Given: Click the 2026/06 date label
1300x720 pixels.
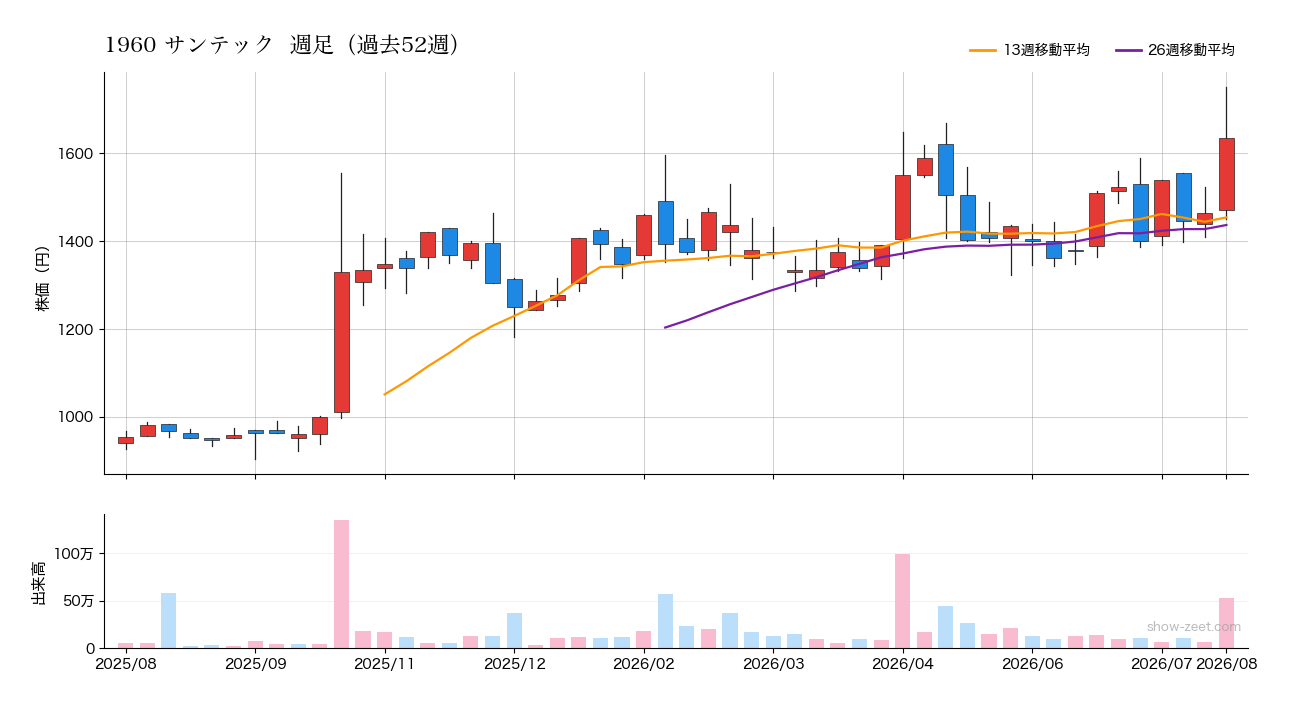Looking at the screenshot, I should (1032, 664).
